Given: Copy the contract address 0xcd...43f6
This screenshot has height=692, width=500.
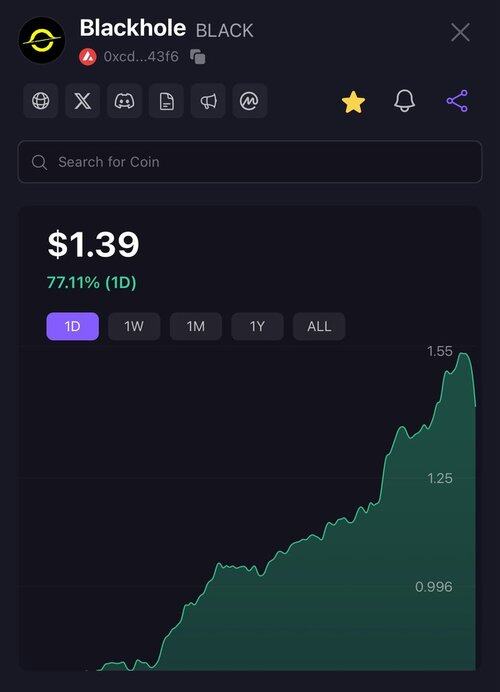Looking at the screenshot, I should pos(198,57).
